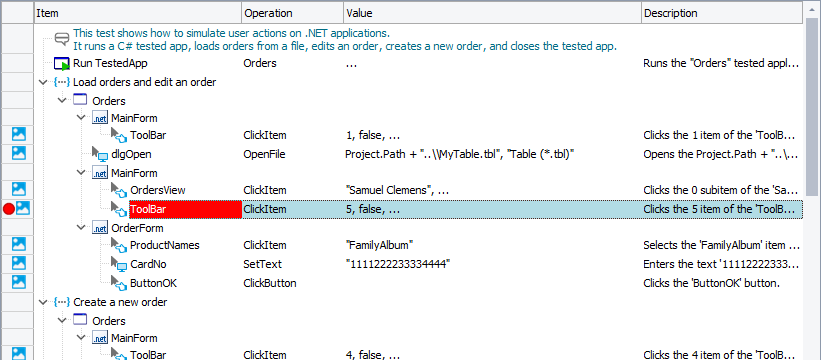Click the image icon in the ProductNames row gutter
The height and width of the screenshot is (360, 821).
(18, 244)
